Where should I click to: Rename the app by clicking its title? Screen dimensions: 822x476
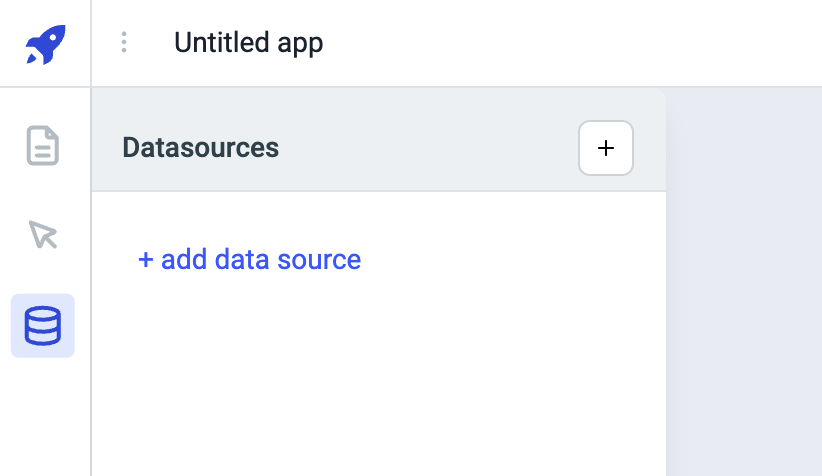pyautogui.click(x=248, y=43)
